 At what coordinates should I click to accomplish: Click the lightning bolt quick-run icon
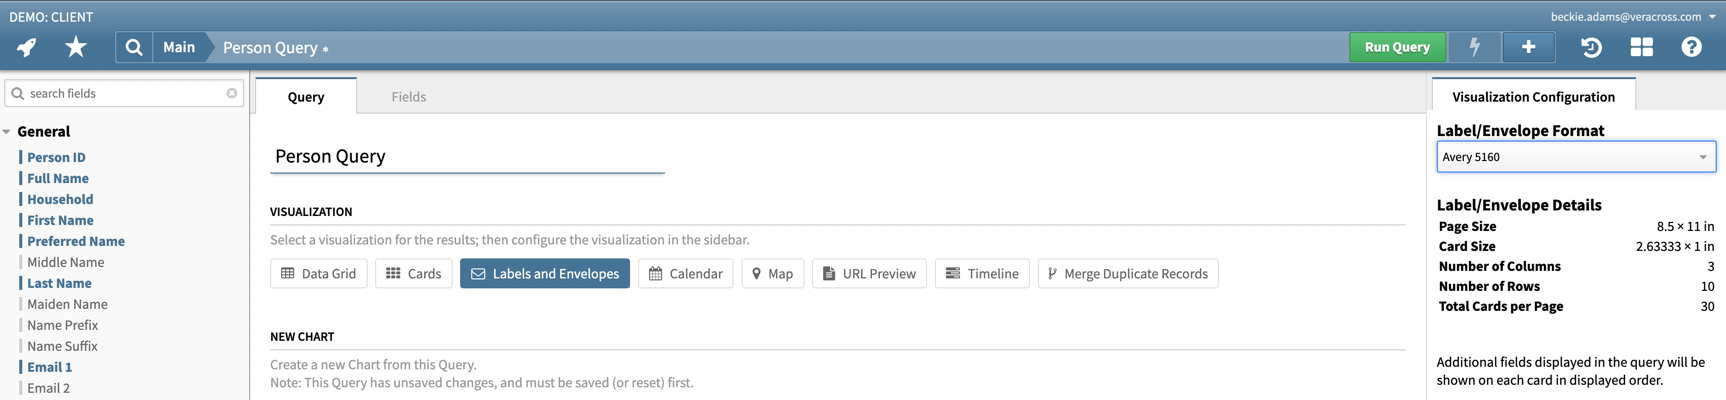[1474, 47]
